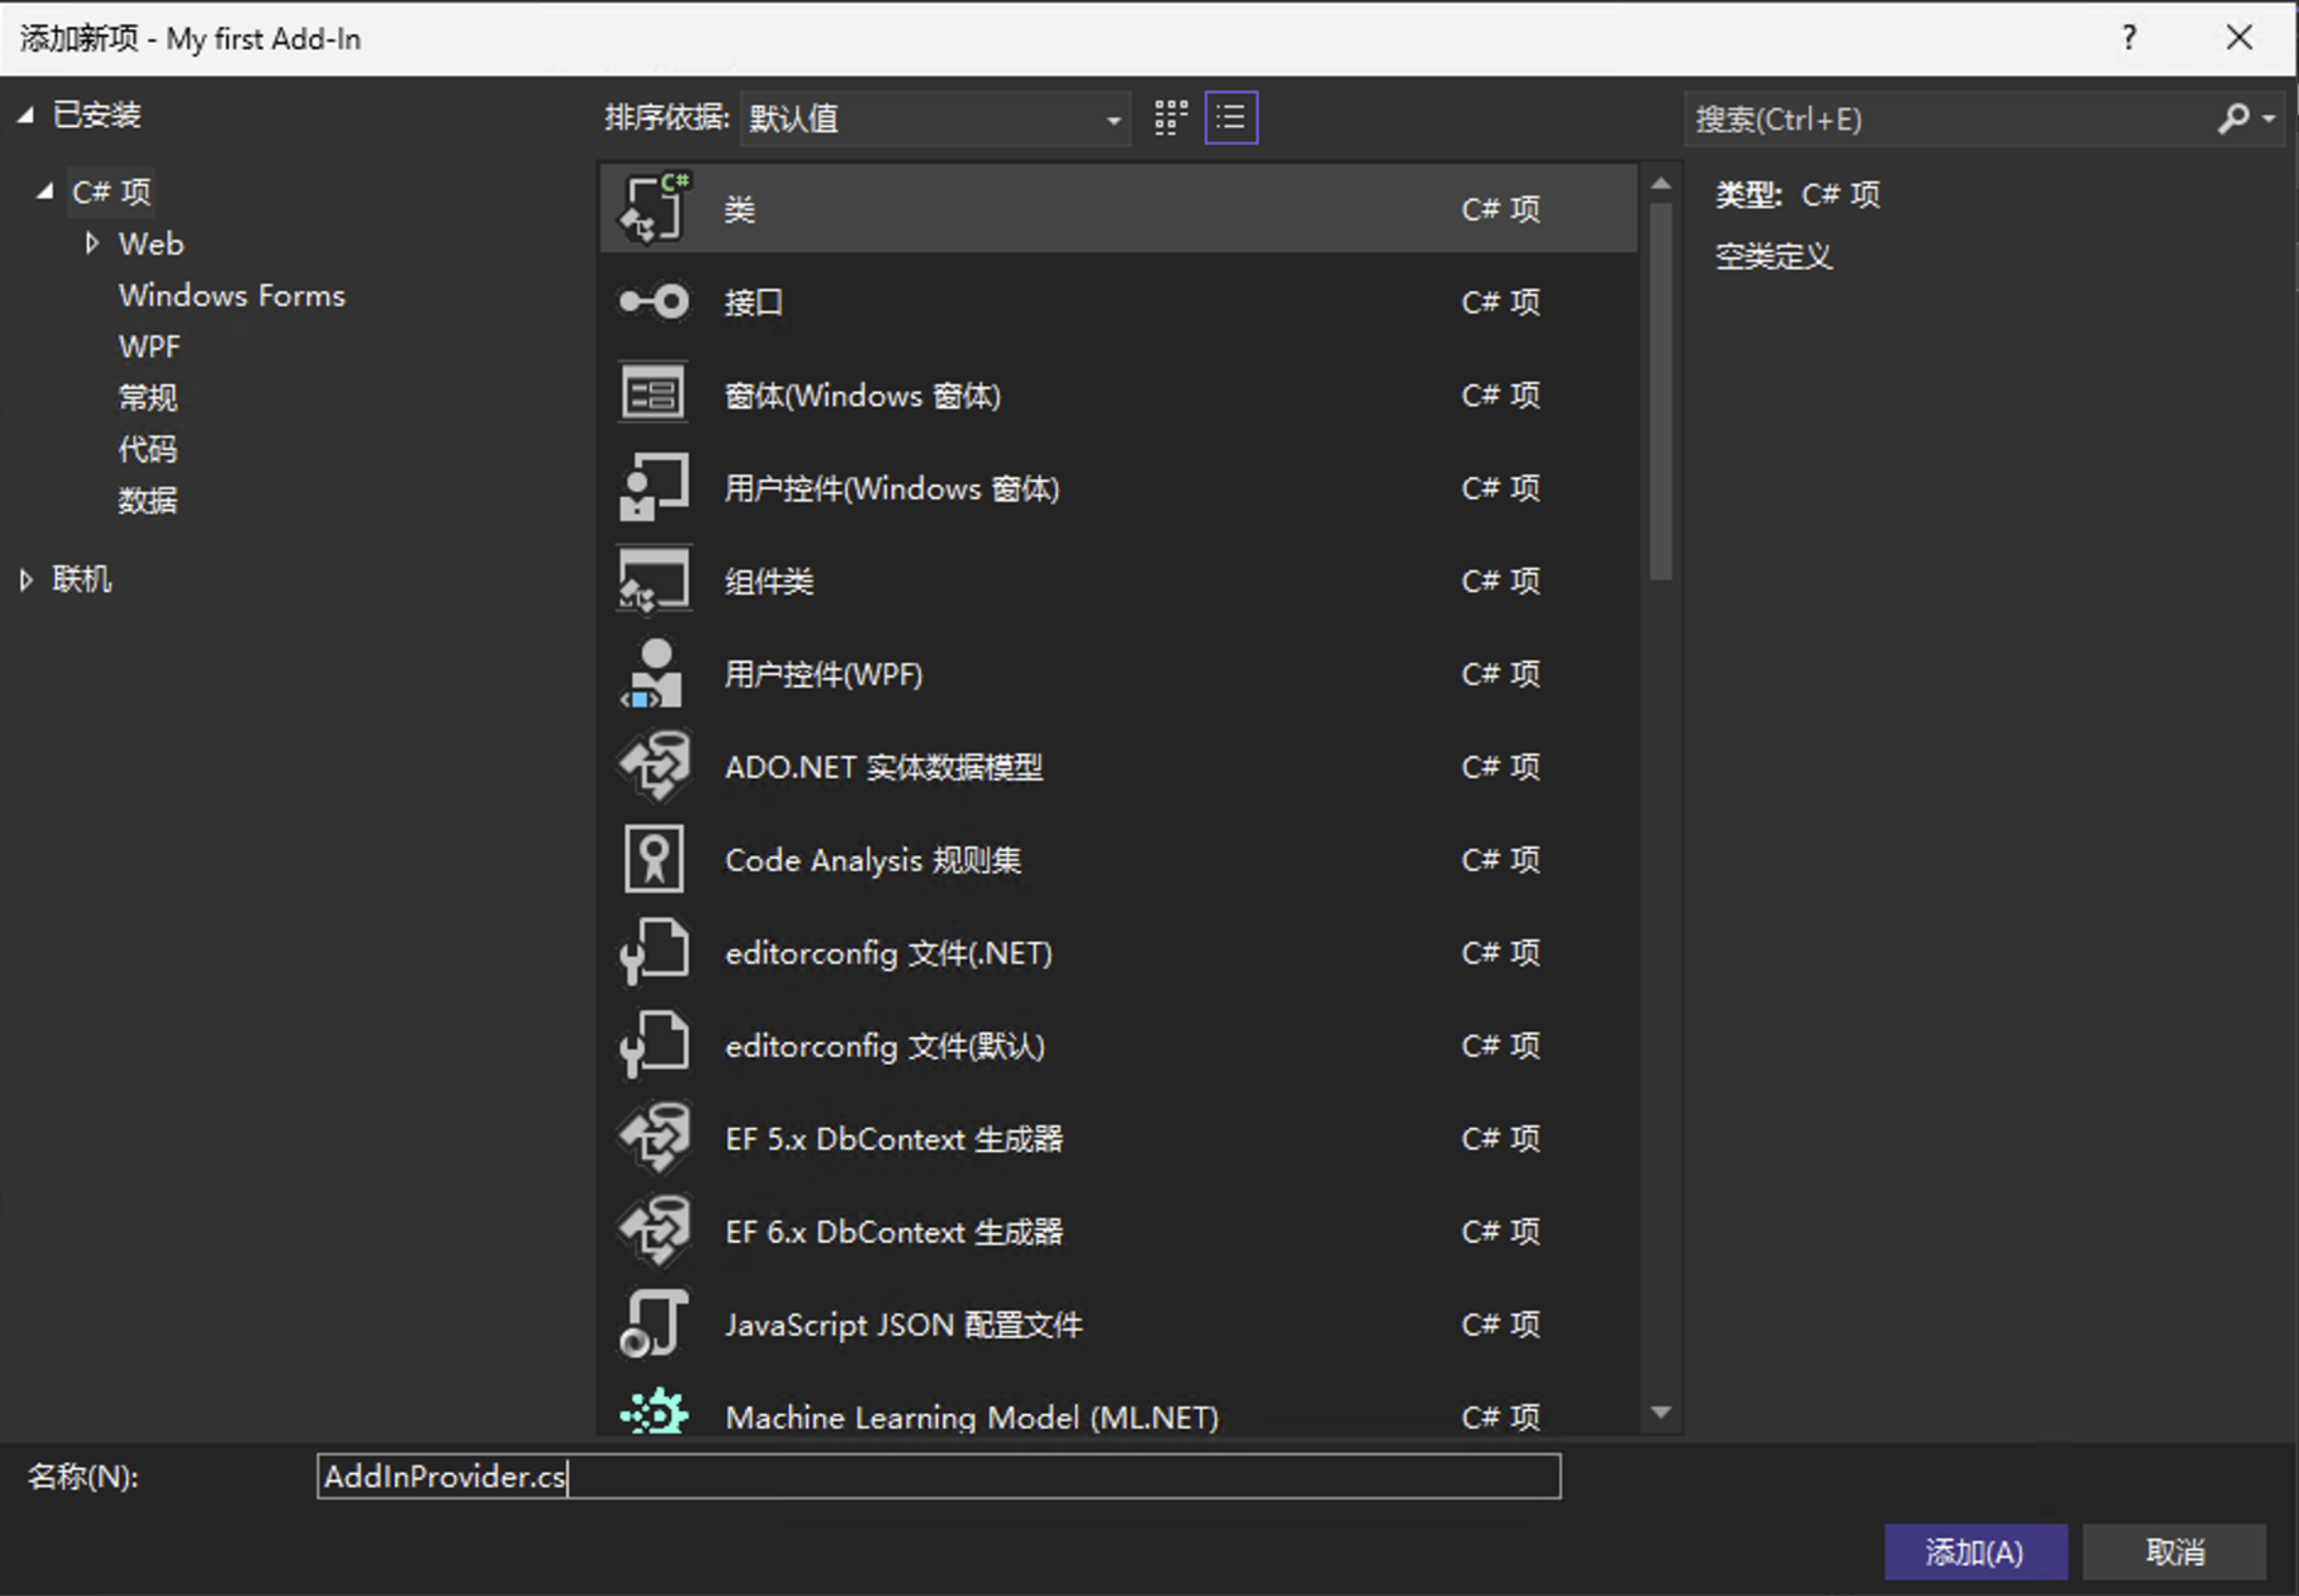Select the C# 项 category label
The width and height of the screenshot is (2299, 1596).
pyautogui.click(x=111, y=191)
